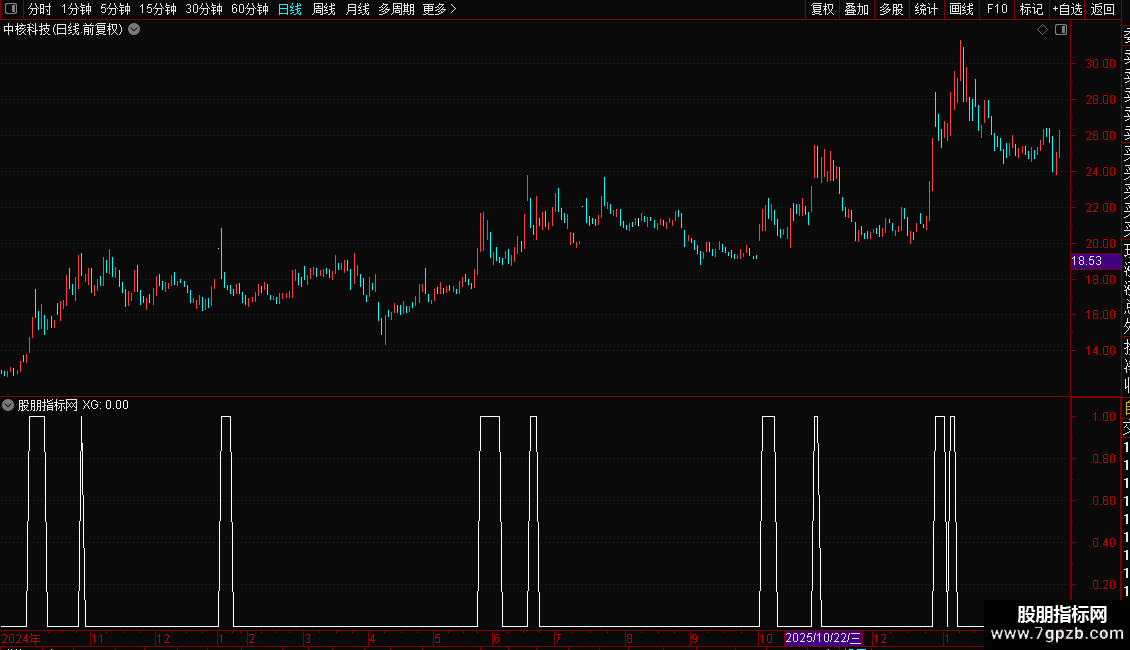Expand the 更多 periods menu
This screenshot has height=650, width=1130.
point(440,9)
